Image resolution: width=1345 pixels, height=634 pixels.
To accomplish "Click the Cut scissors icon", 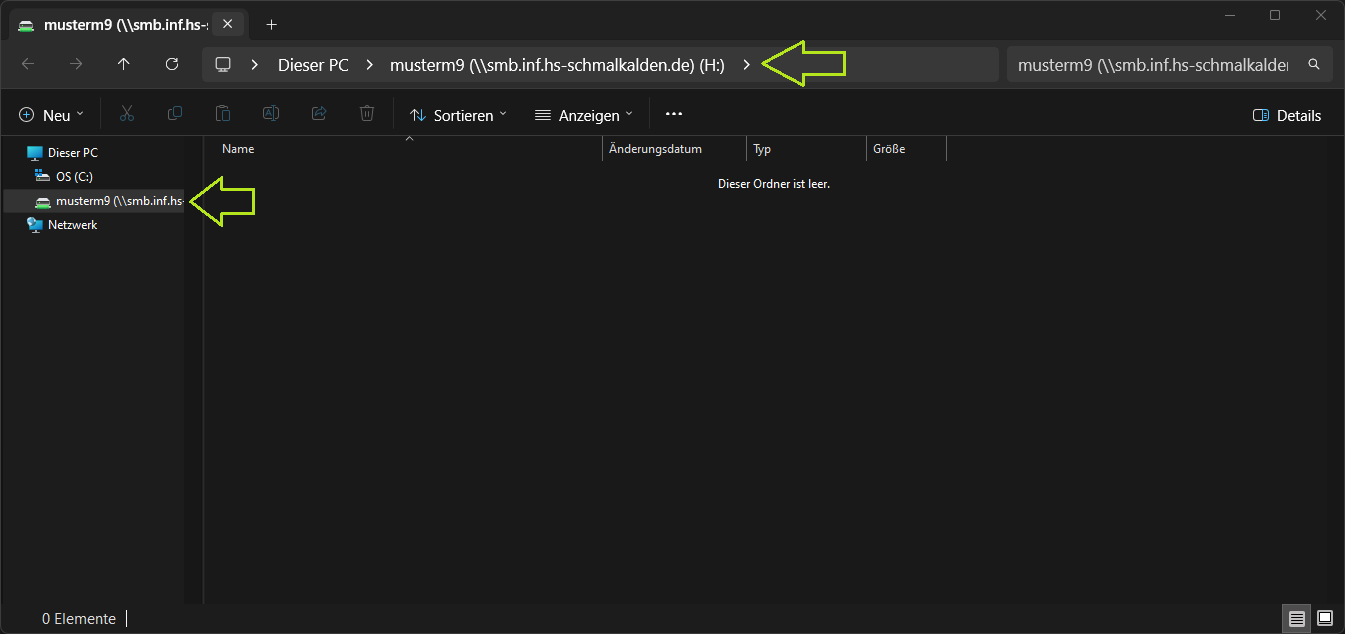I will pyautogui.click(x=127, y=114).
